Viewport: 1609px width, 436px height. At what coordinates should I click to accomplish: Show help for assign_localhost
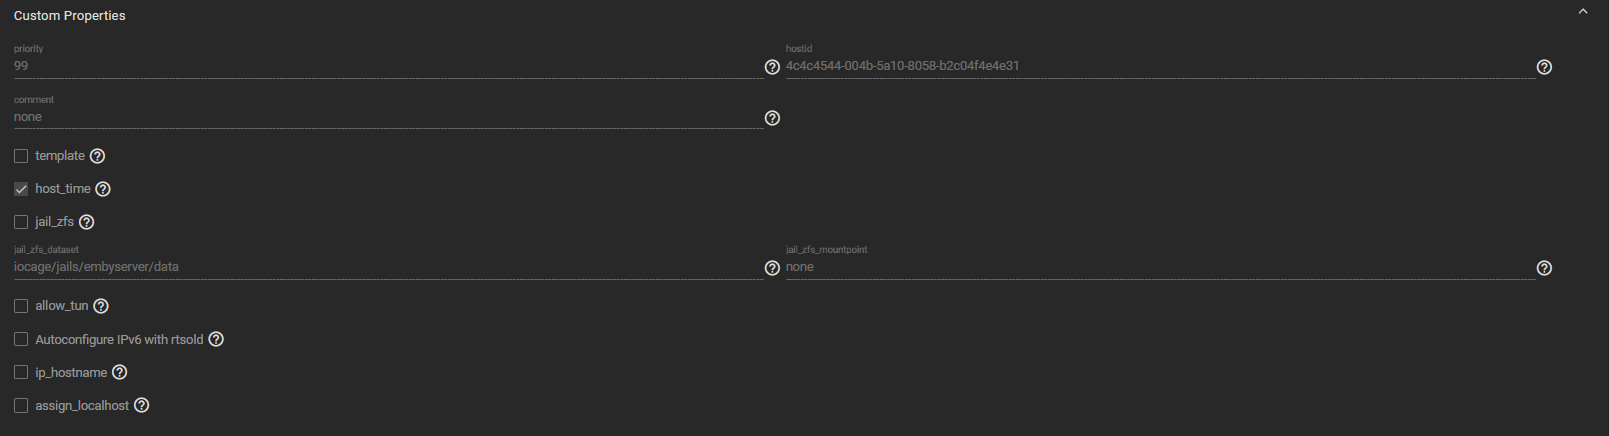[x=142, y=406]
